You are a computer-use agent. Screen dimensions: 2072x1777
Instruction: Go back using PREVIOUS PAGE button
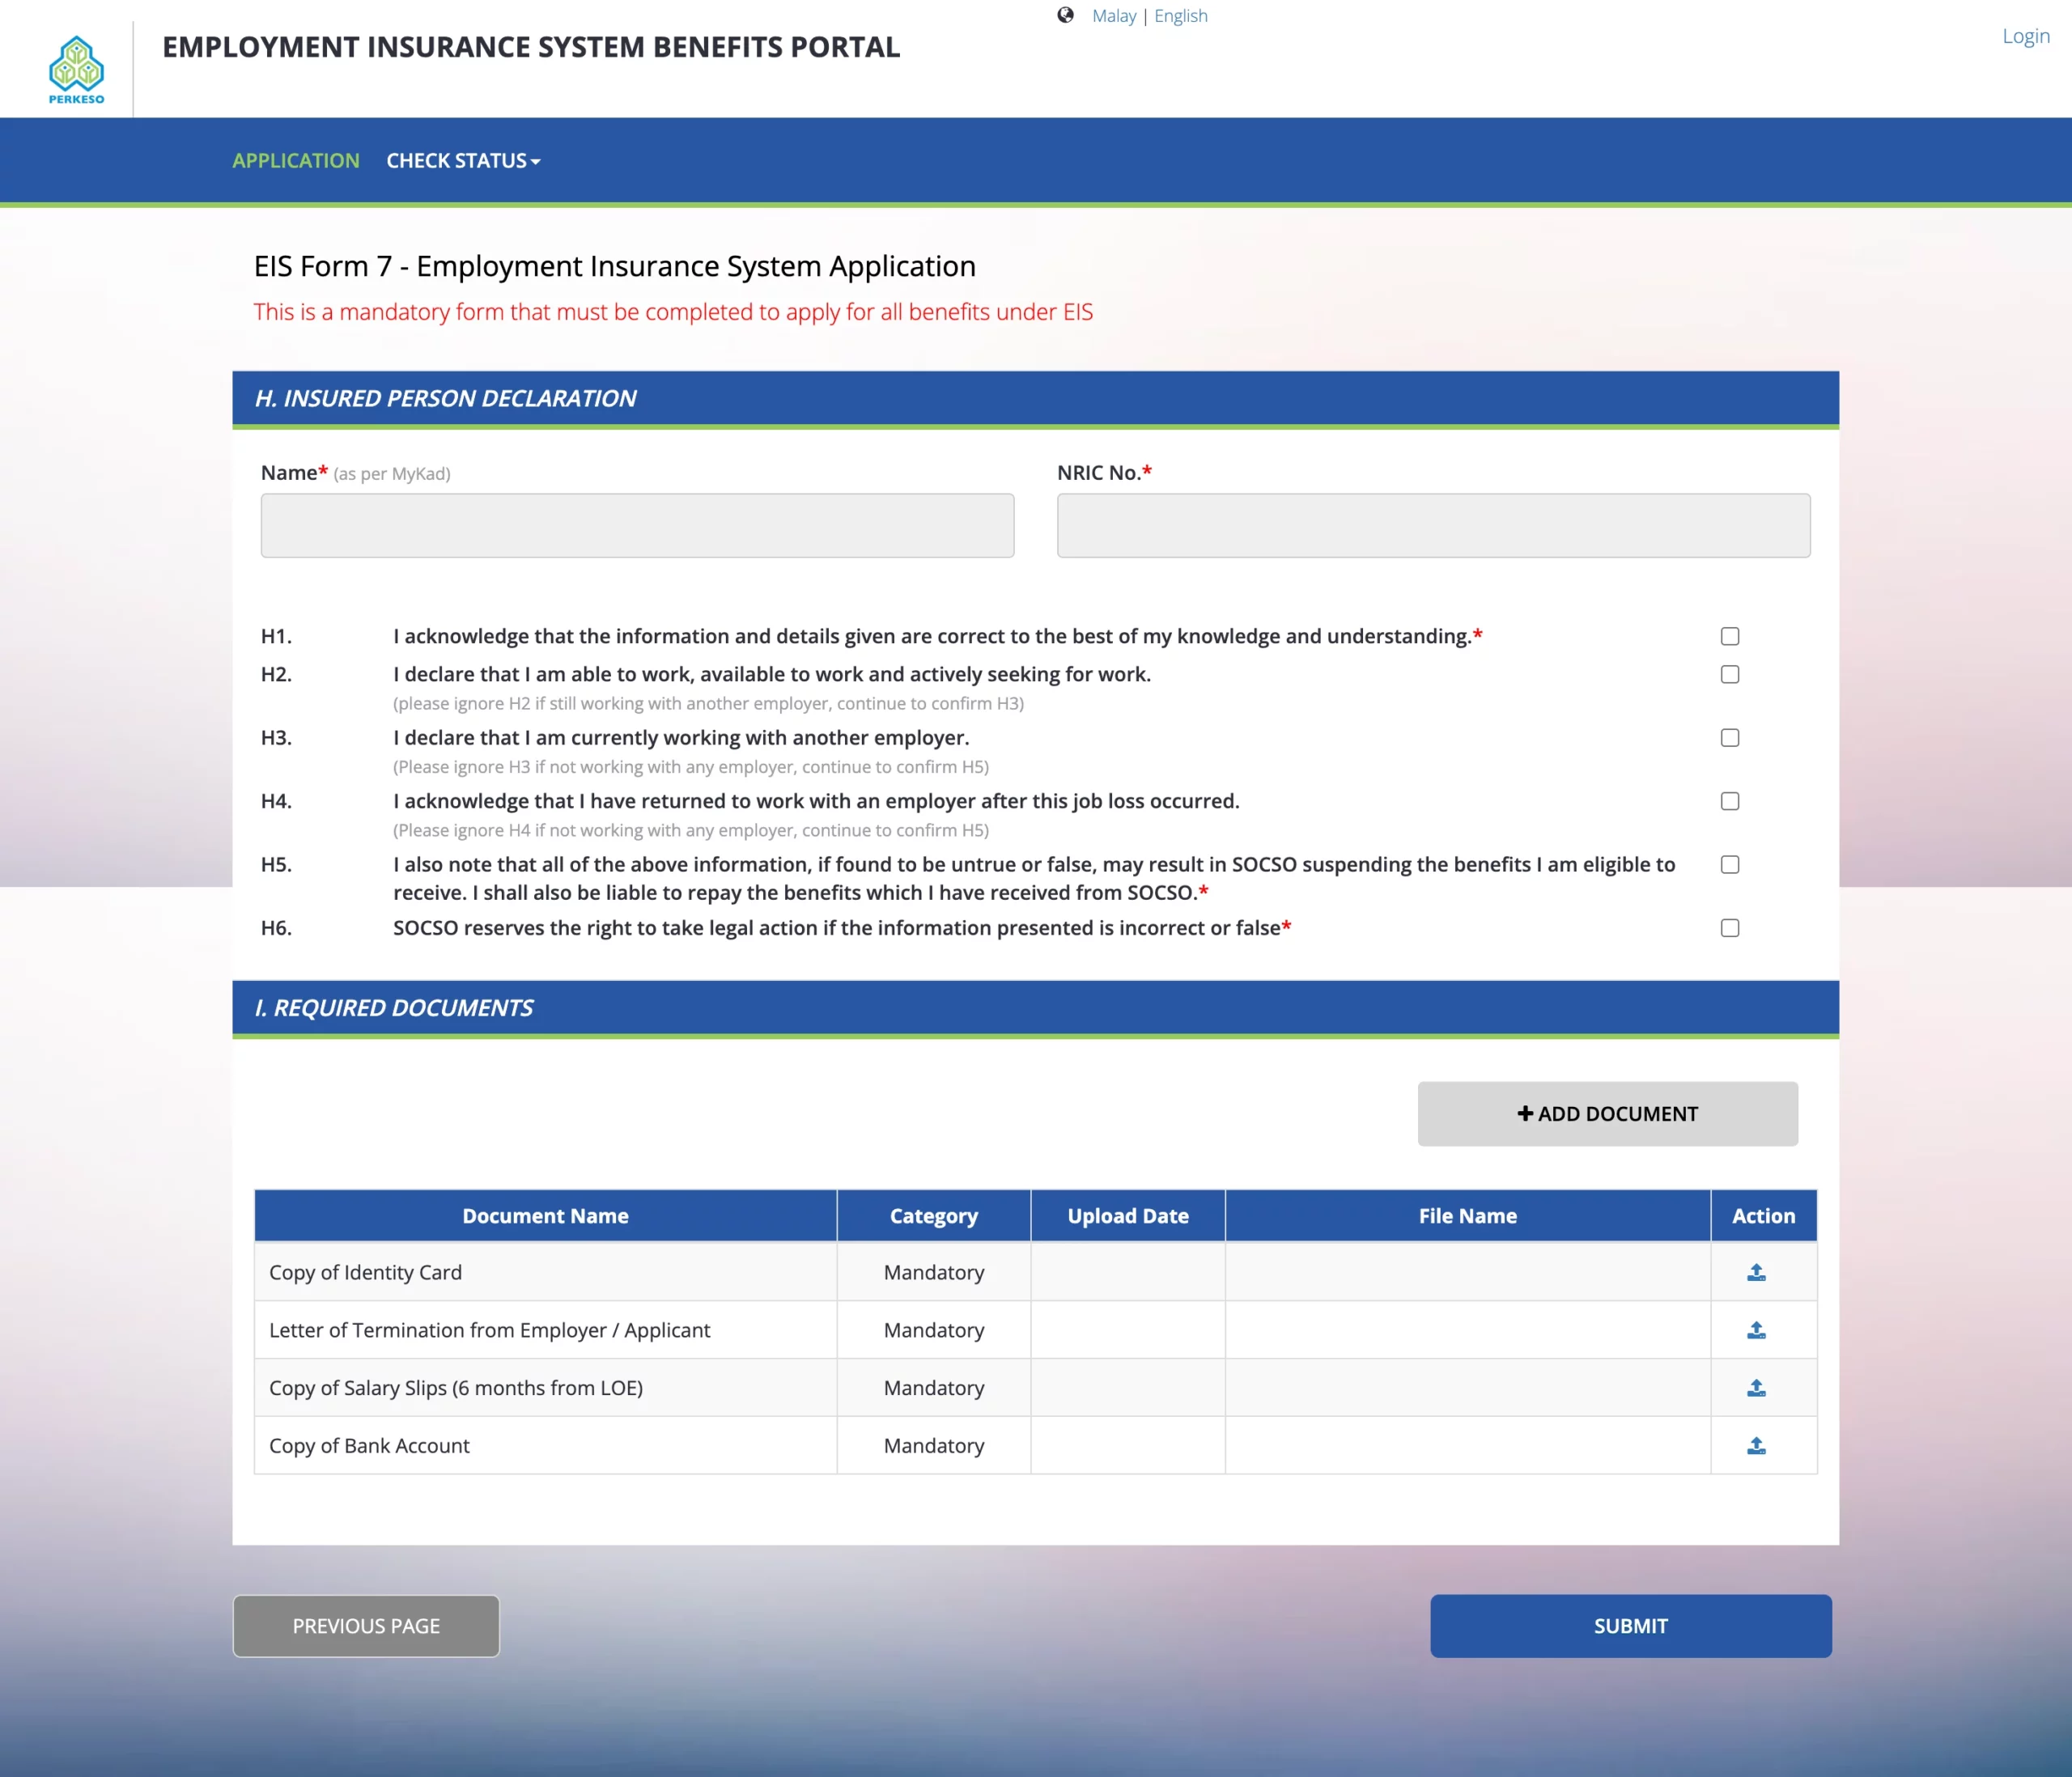point(365,1626)
